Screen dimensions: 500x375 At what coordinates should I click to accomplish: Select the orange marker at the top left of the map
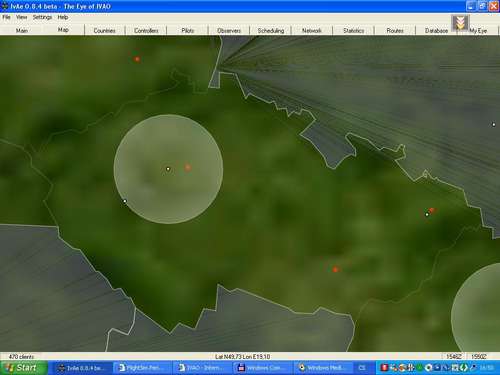click(x=137, y=59)
